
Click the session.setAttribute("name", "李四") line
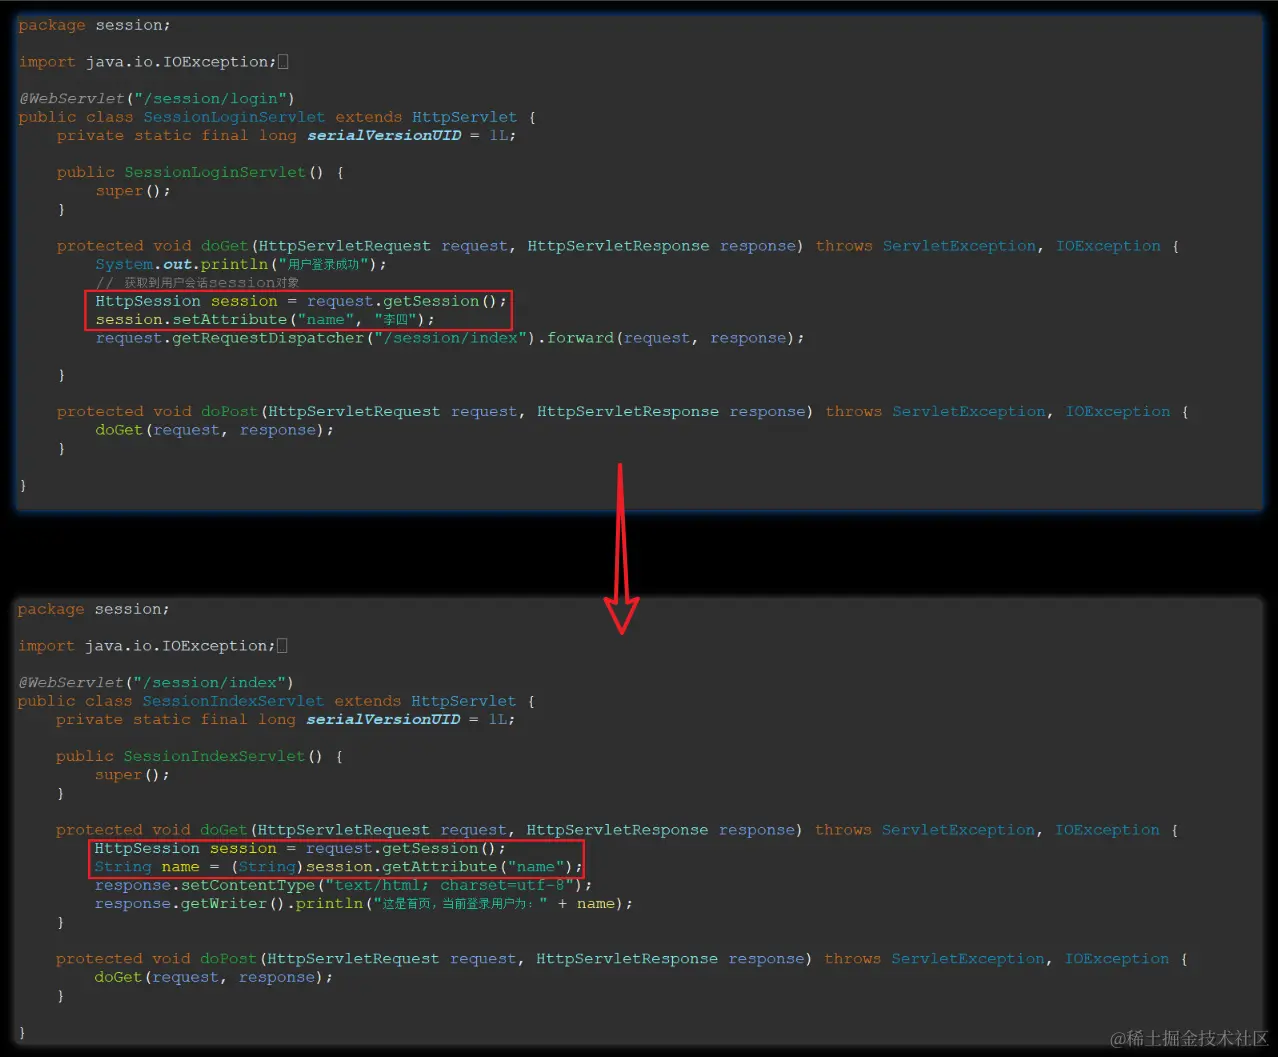coord(265,319)
